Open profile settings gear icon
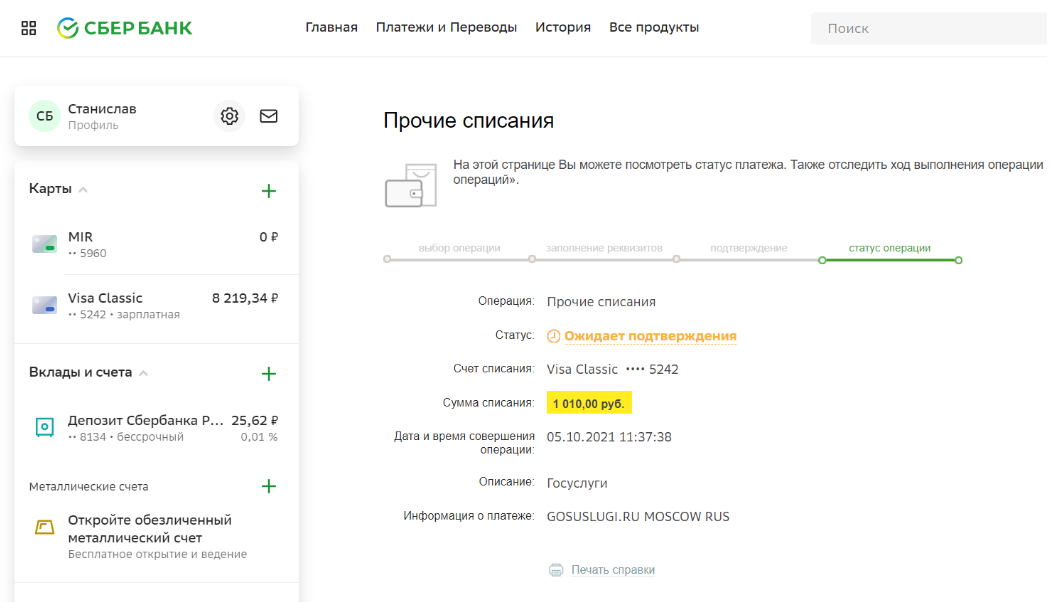The width and height of the screenshot is (1052, 602). [x=229, y=116]
